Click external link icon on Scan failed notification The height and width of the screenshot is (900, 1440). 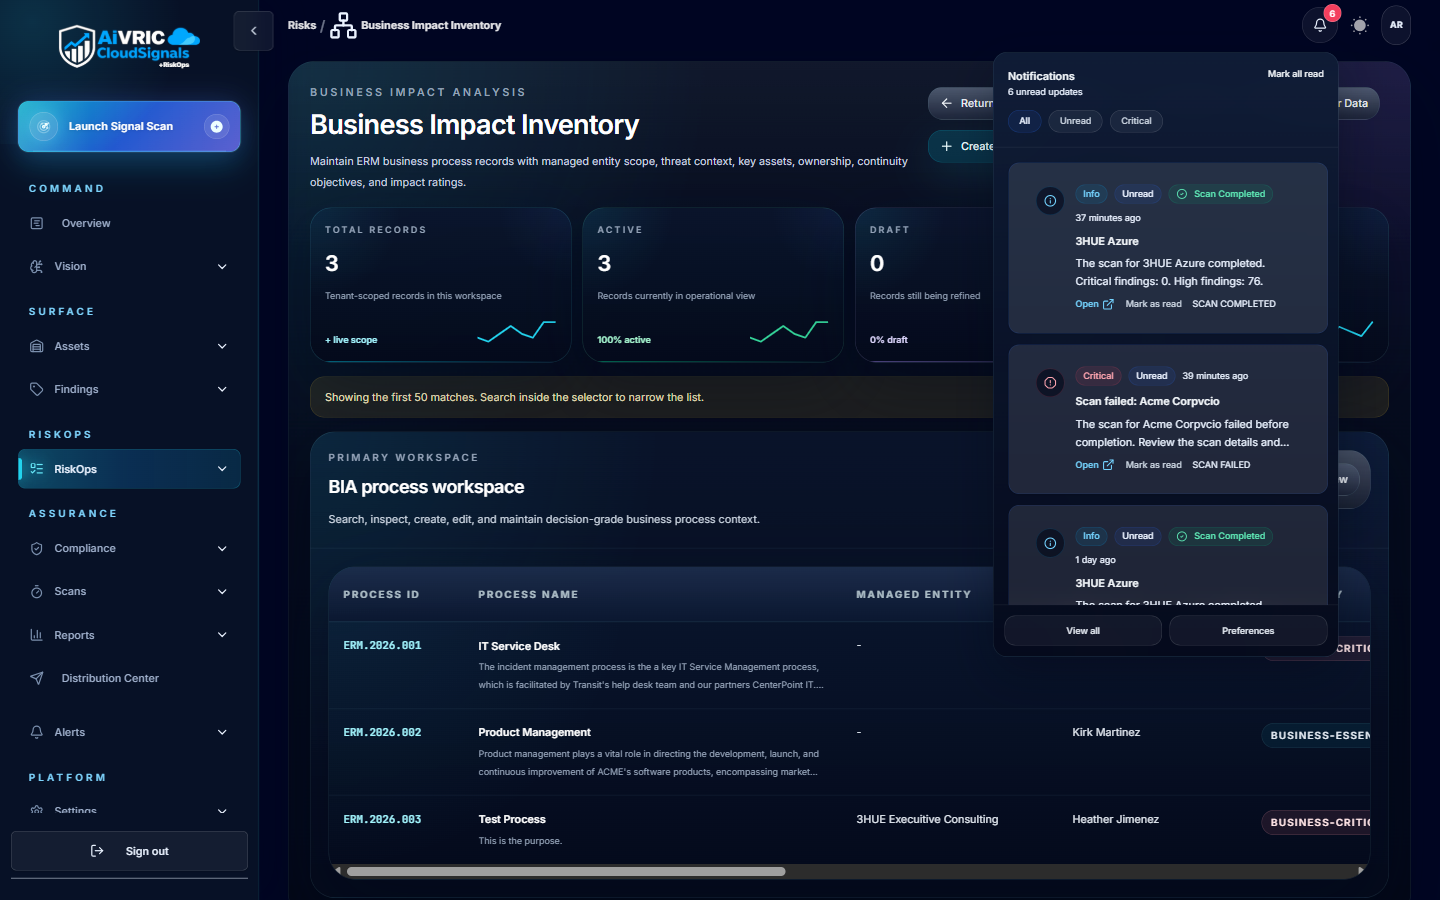(1108, 465)
